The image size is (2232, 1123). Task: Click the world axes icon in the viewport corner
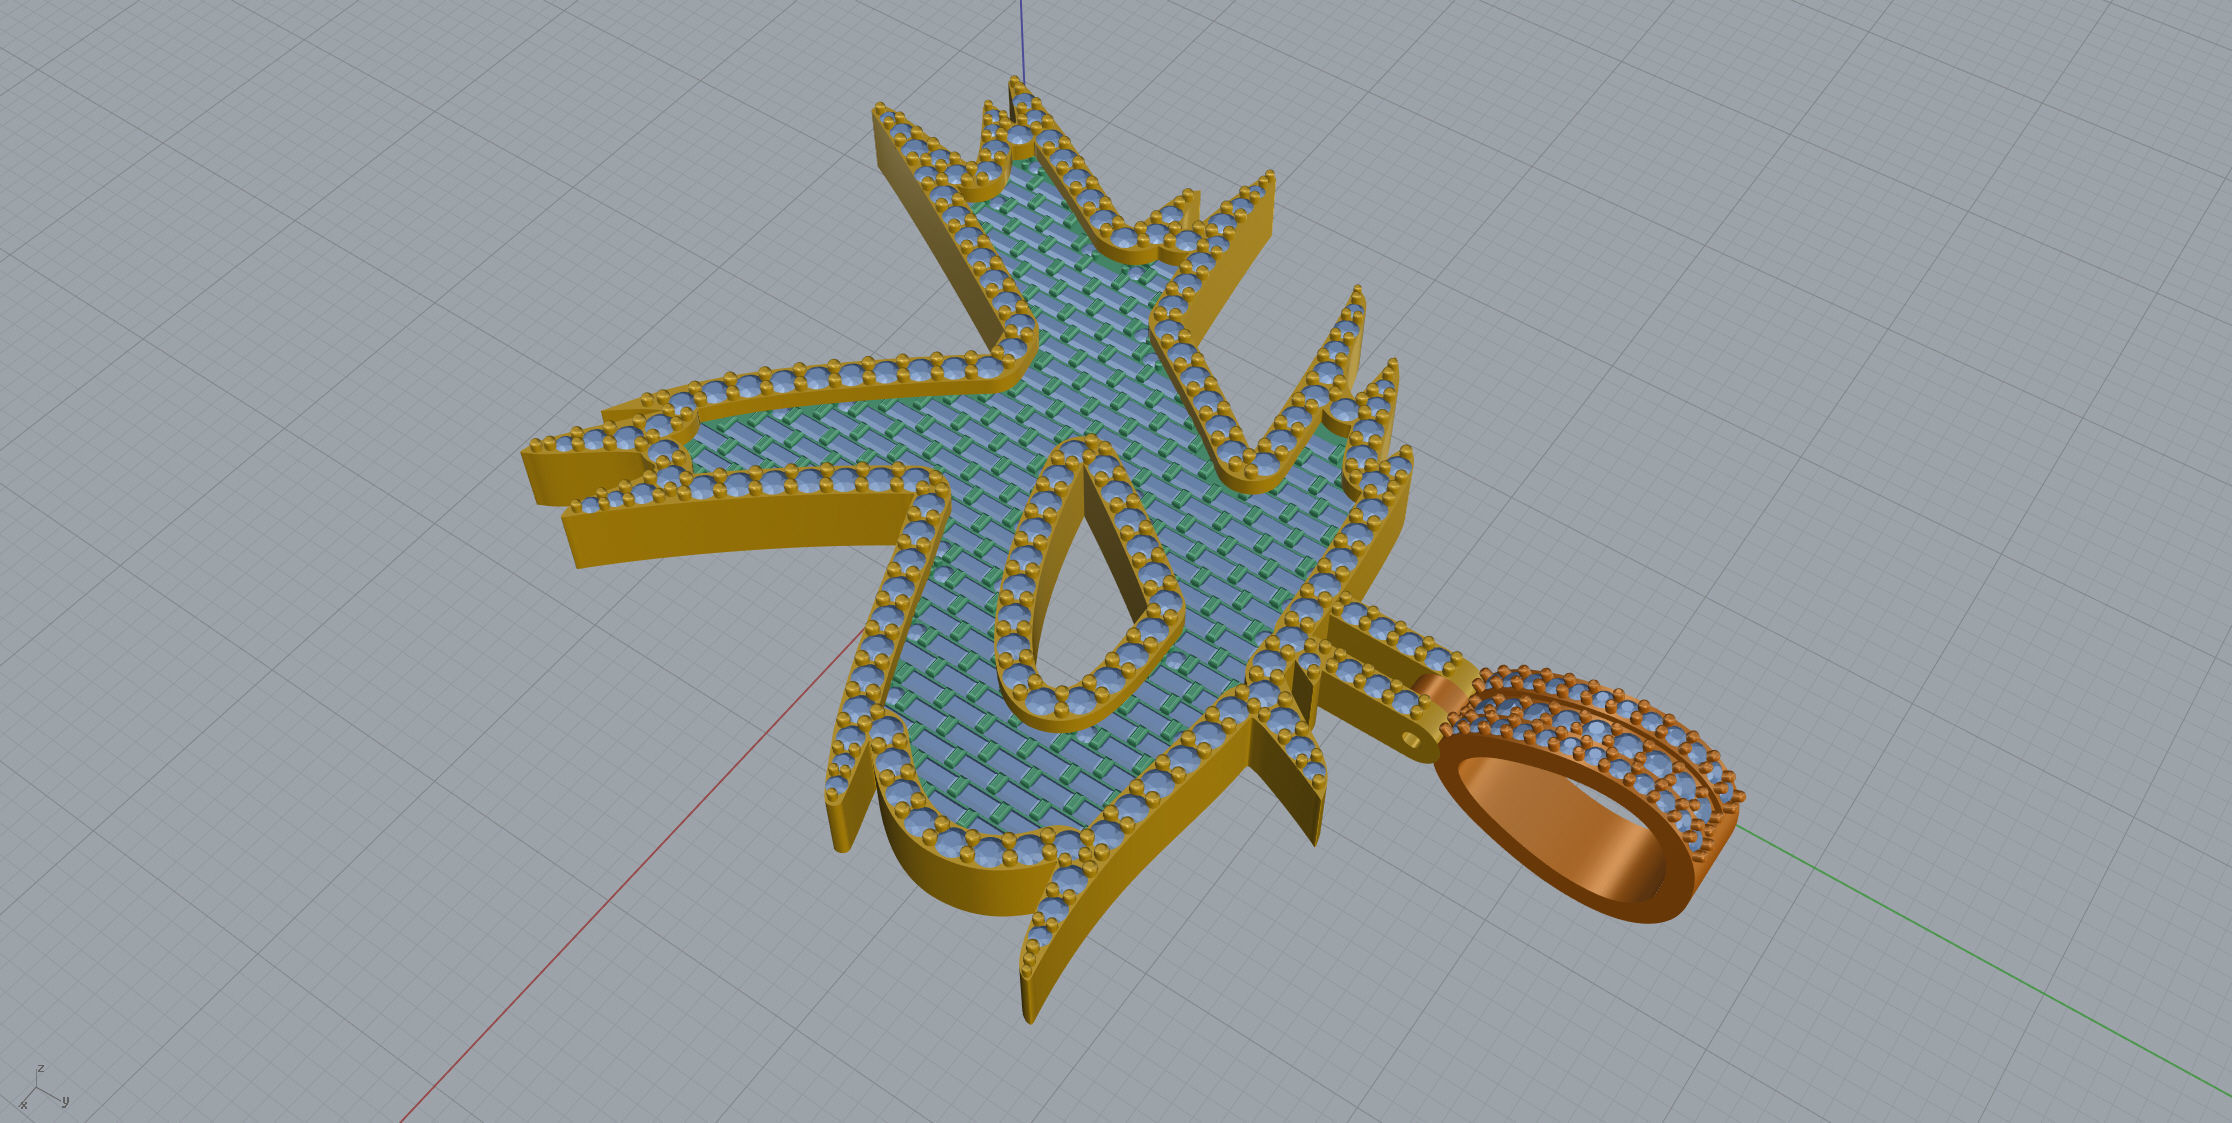[x=43, y=1090]
